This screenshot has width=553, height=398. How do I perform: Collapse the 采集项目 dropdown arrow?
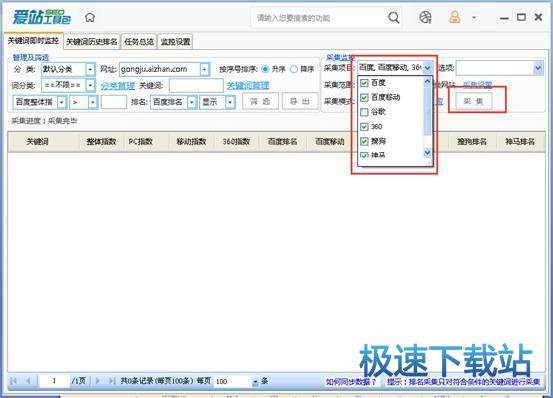(x=427, y=67)
